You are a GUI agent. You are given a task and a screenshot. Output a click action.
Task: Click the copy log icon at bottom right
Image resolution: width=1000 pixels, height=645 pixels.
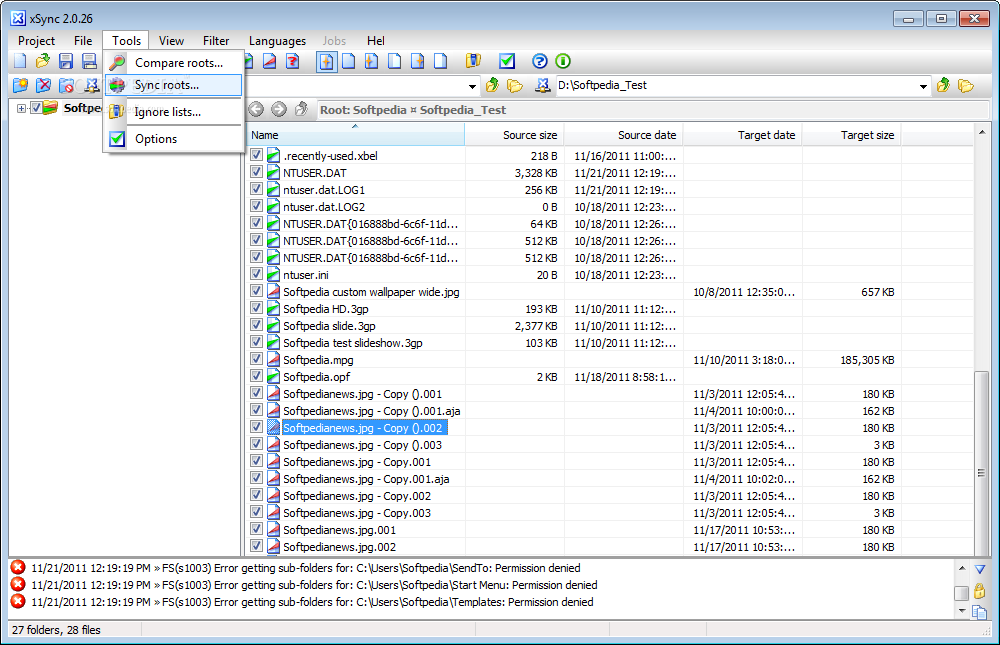[x=980, y=612]
